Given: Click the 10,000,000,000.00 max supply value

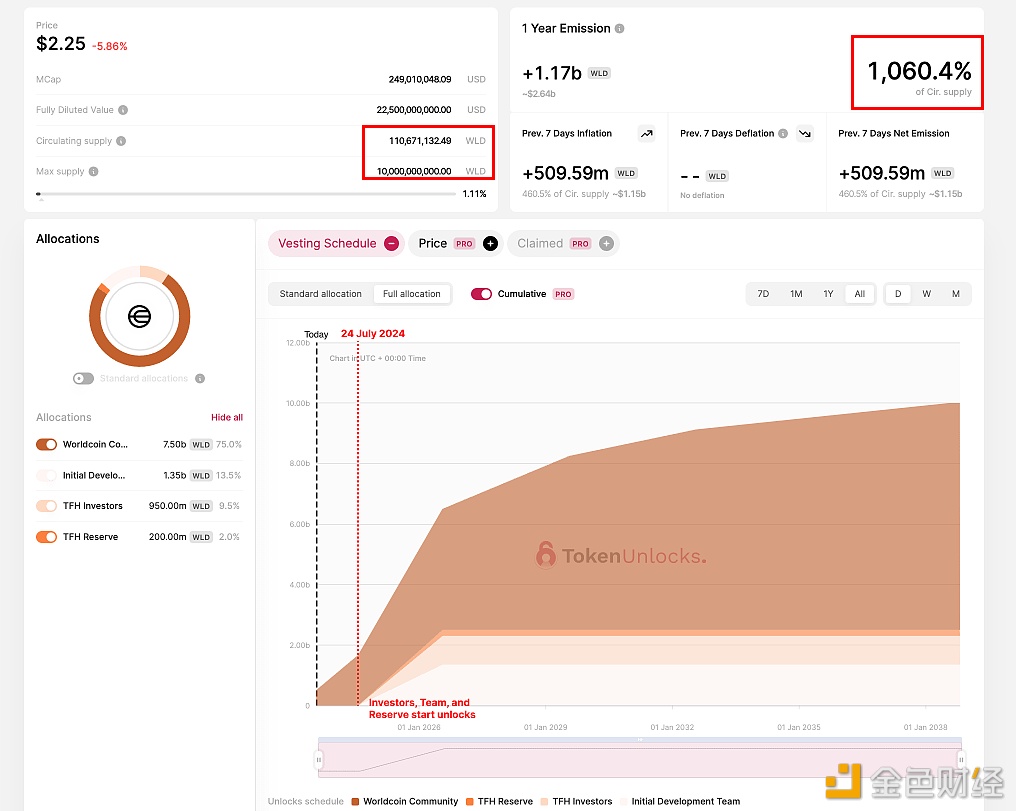Looking at the screenshot, I should (414, 172).
